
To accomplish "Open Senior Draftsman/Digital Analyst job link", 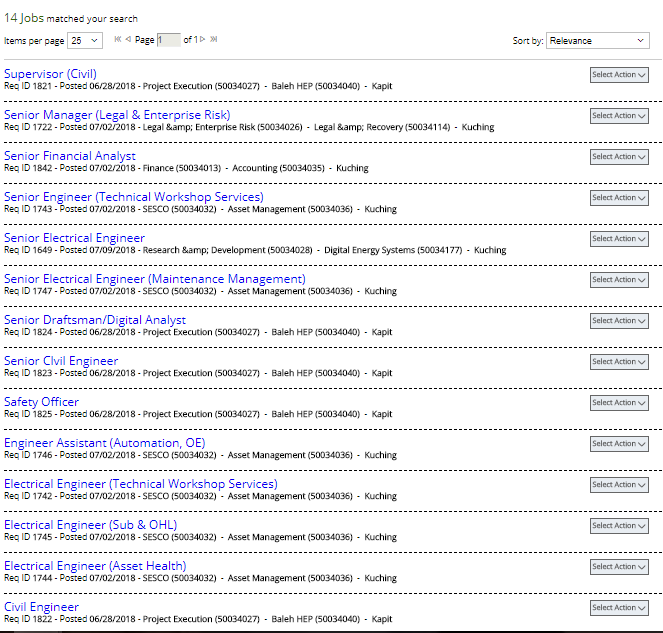I will click(95, 320).
